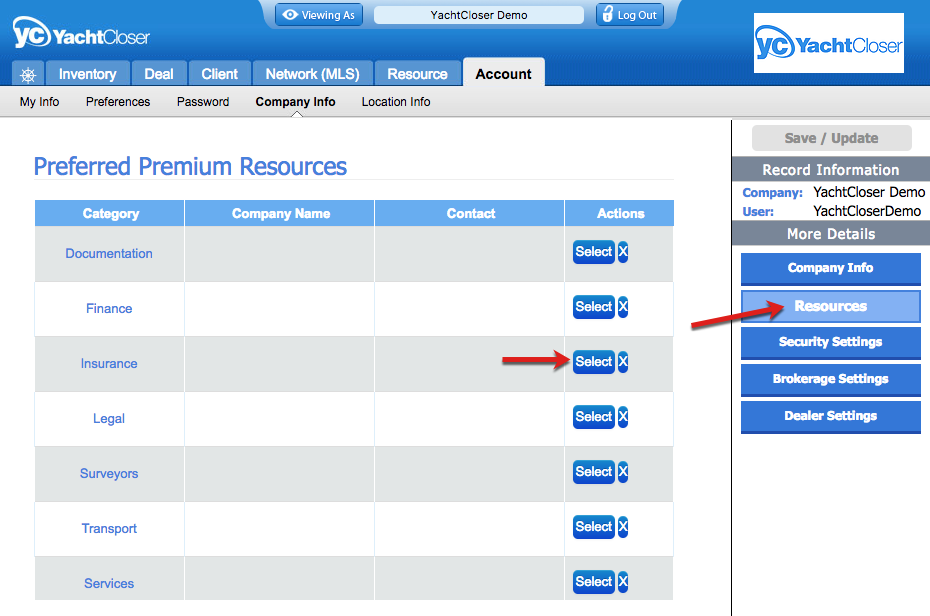This screenshot has width=930, height=616.
Task: Select a Documentation resource
Action: 594,252
